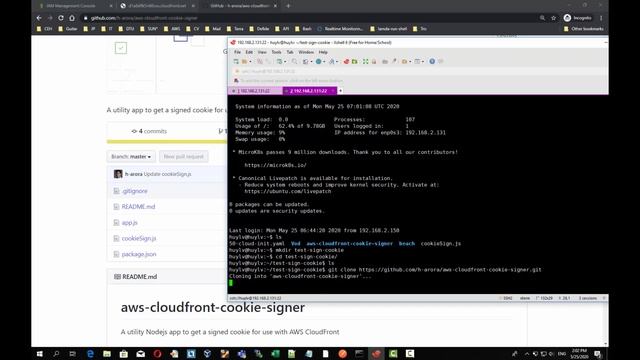Click the red Xftp icon in Xshell toolbar
This screenshot has width=640, height=360.
point(346,62)
